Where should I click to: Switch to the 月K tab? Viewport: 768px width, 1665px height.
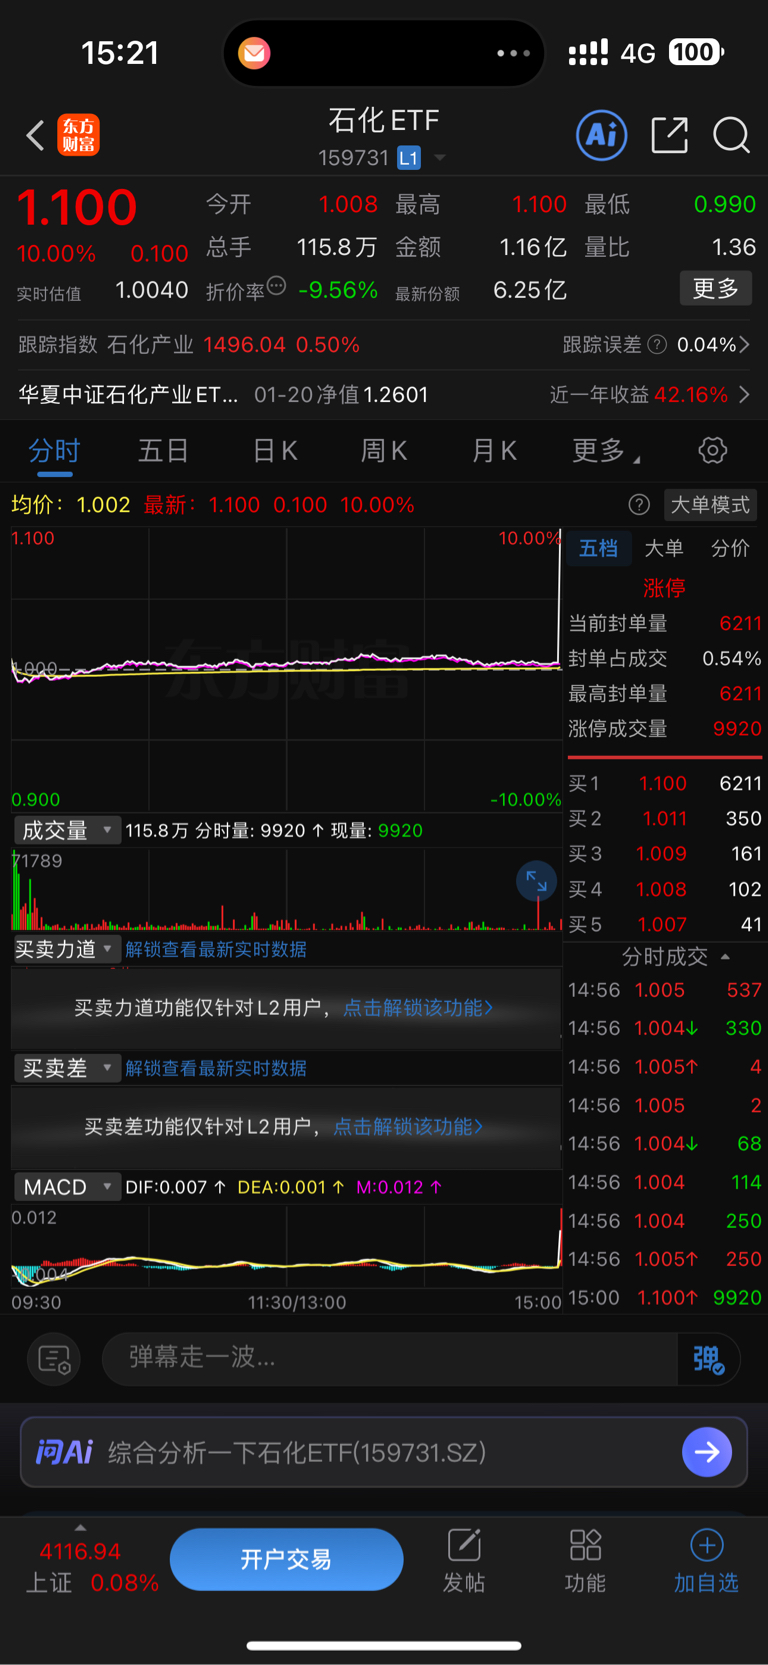(x=494, y=451)
